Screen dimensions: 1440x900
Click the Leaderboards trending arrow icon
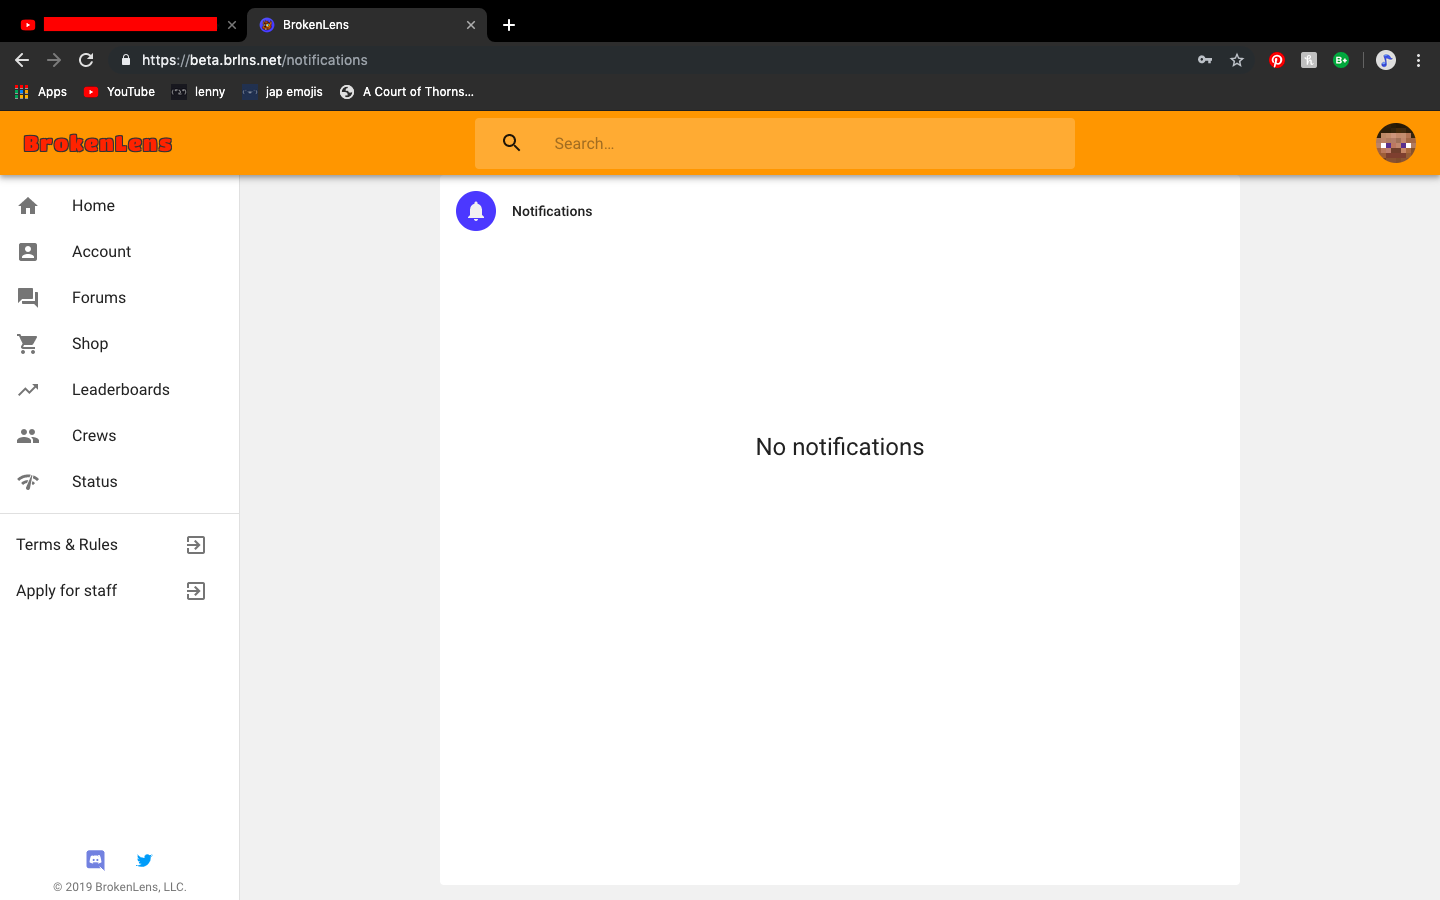pos(28,390)
